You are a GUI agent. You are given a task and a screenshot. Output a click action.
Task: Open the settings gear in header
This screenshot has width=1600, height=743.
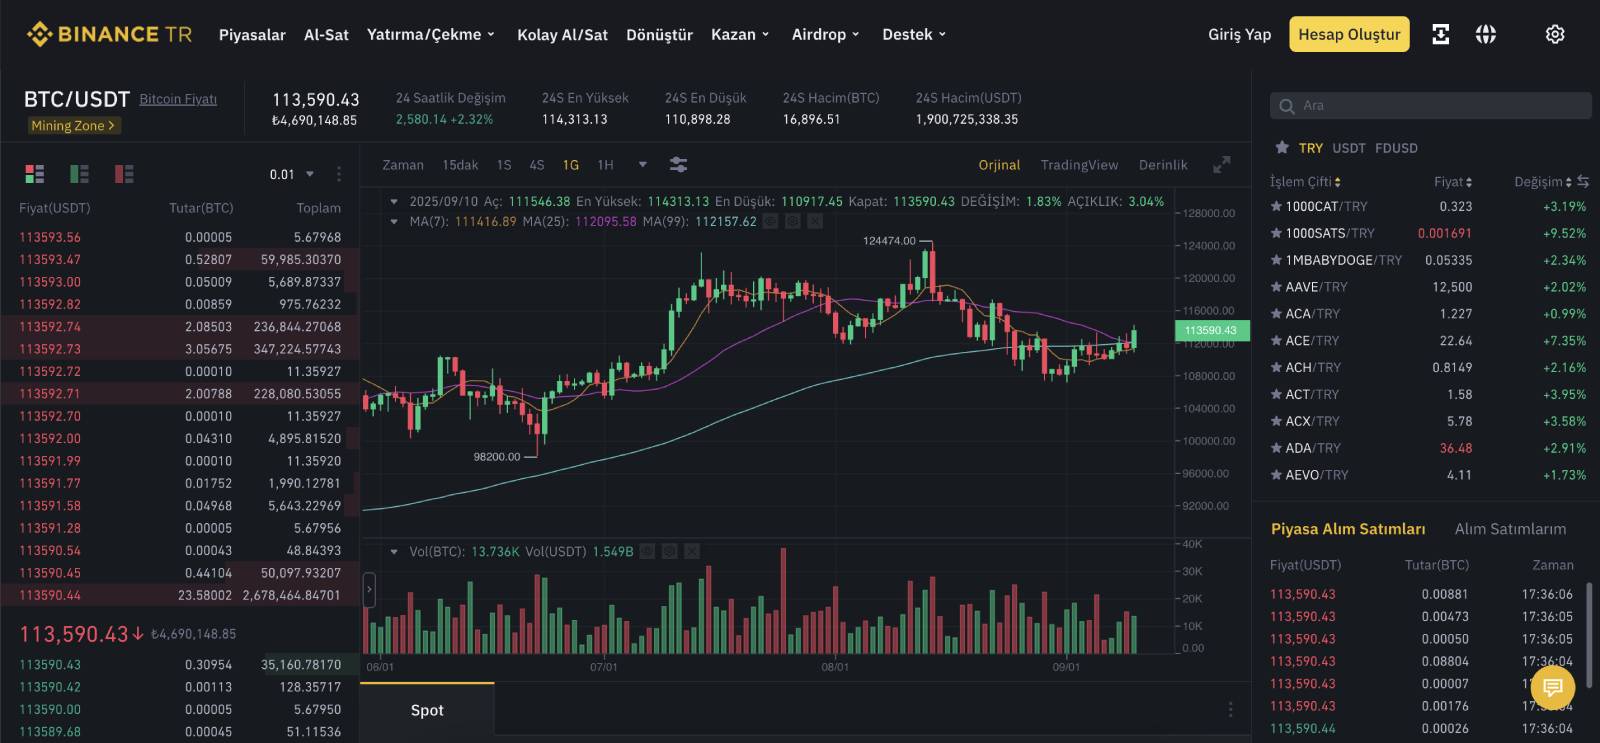[x=1555, y=34]
